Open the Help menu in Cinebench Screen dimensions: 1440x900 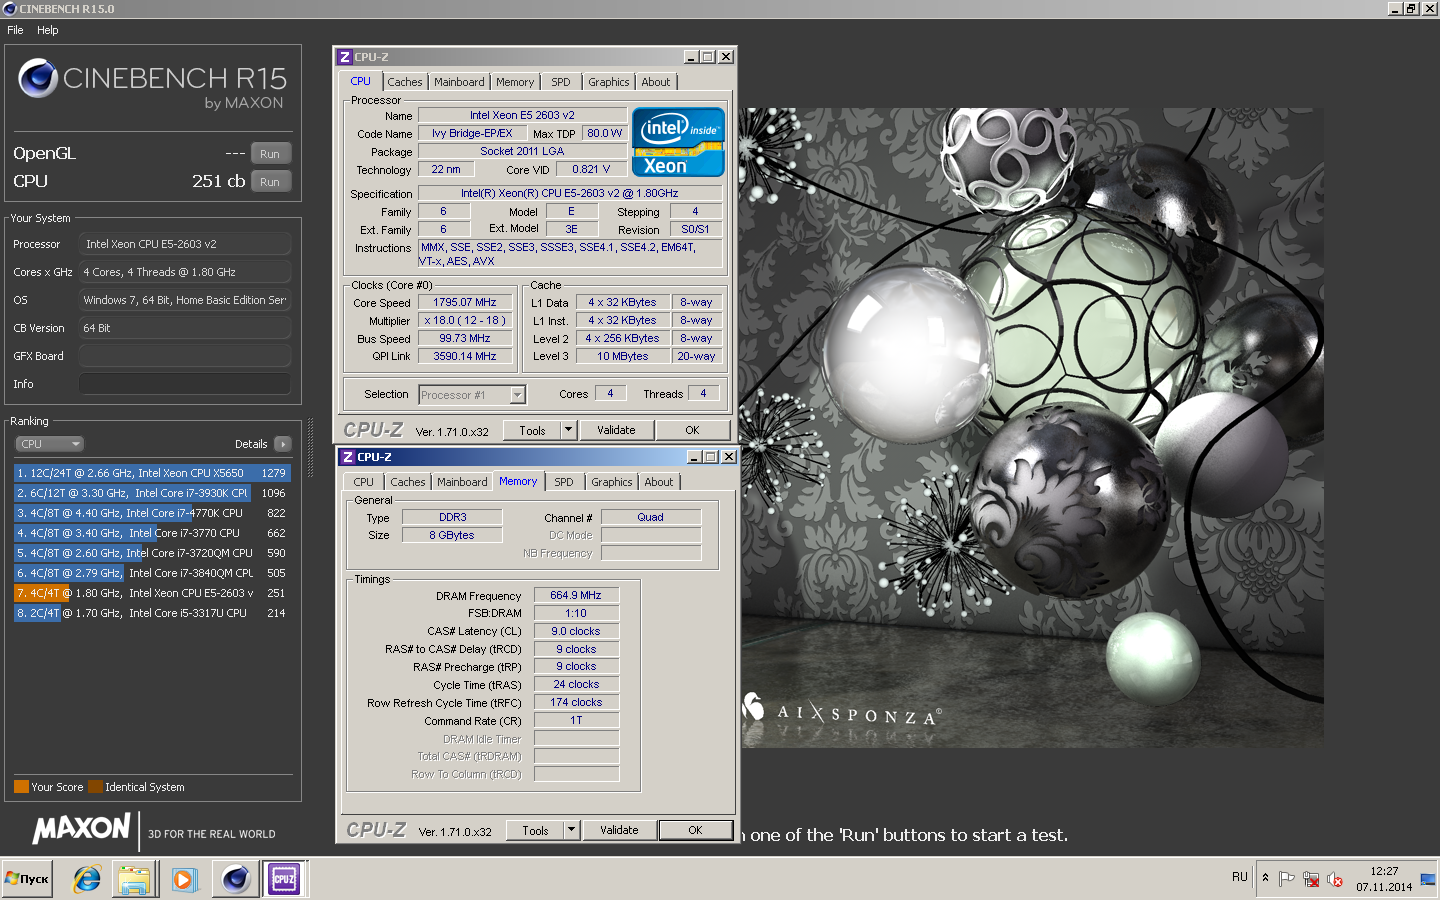pyautogui.click(x=47, y=30)
